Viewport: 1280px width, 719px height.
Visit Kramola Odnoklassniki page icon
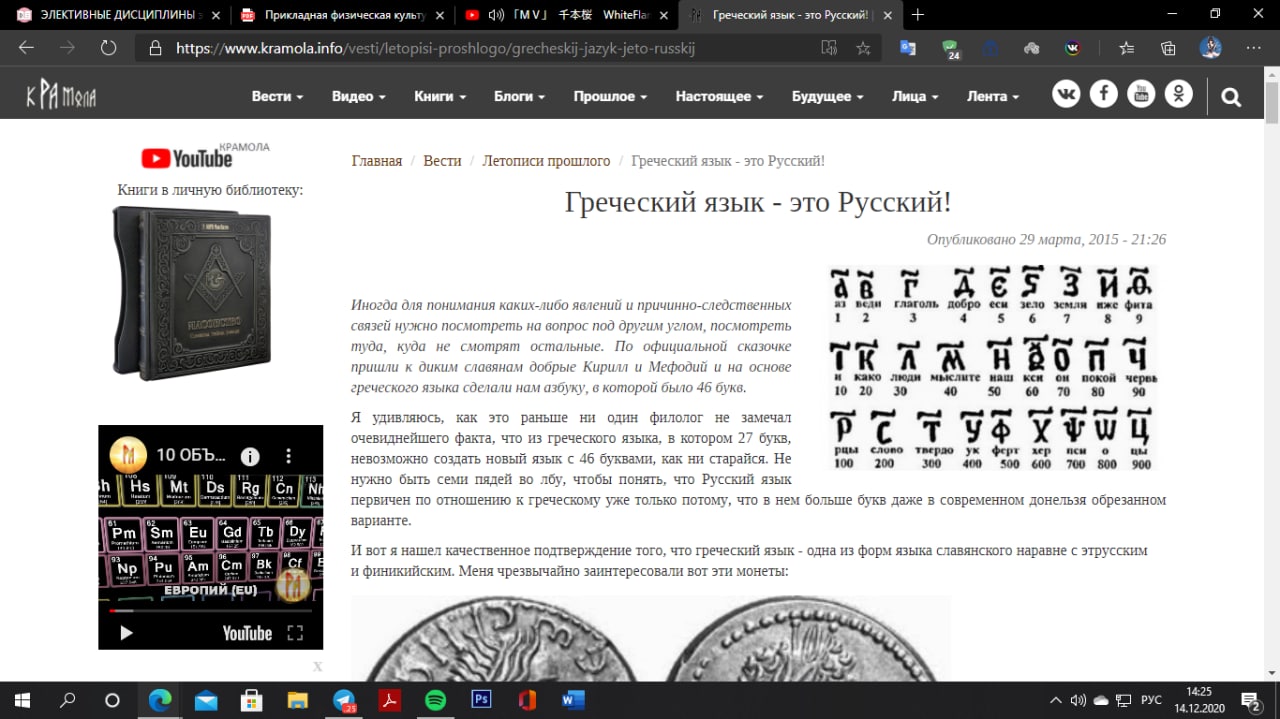(1179, 94)
